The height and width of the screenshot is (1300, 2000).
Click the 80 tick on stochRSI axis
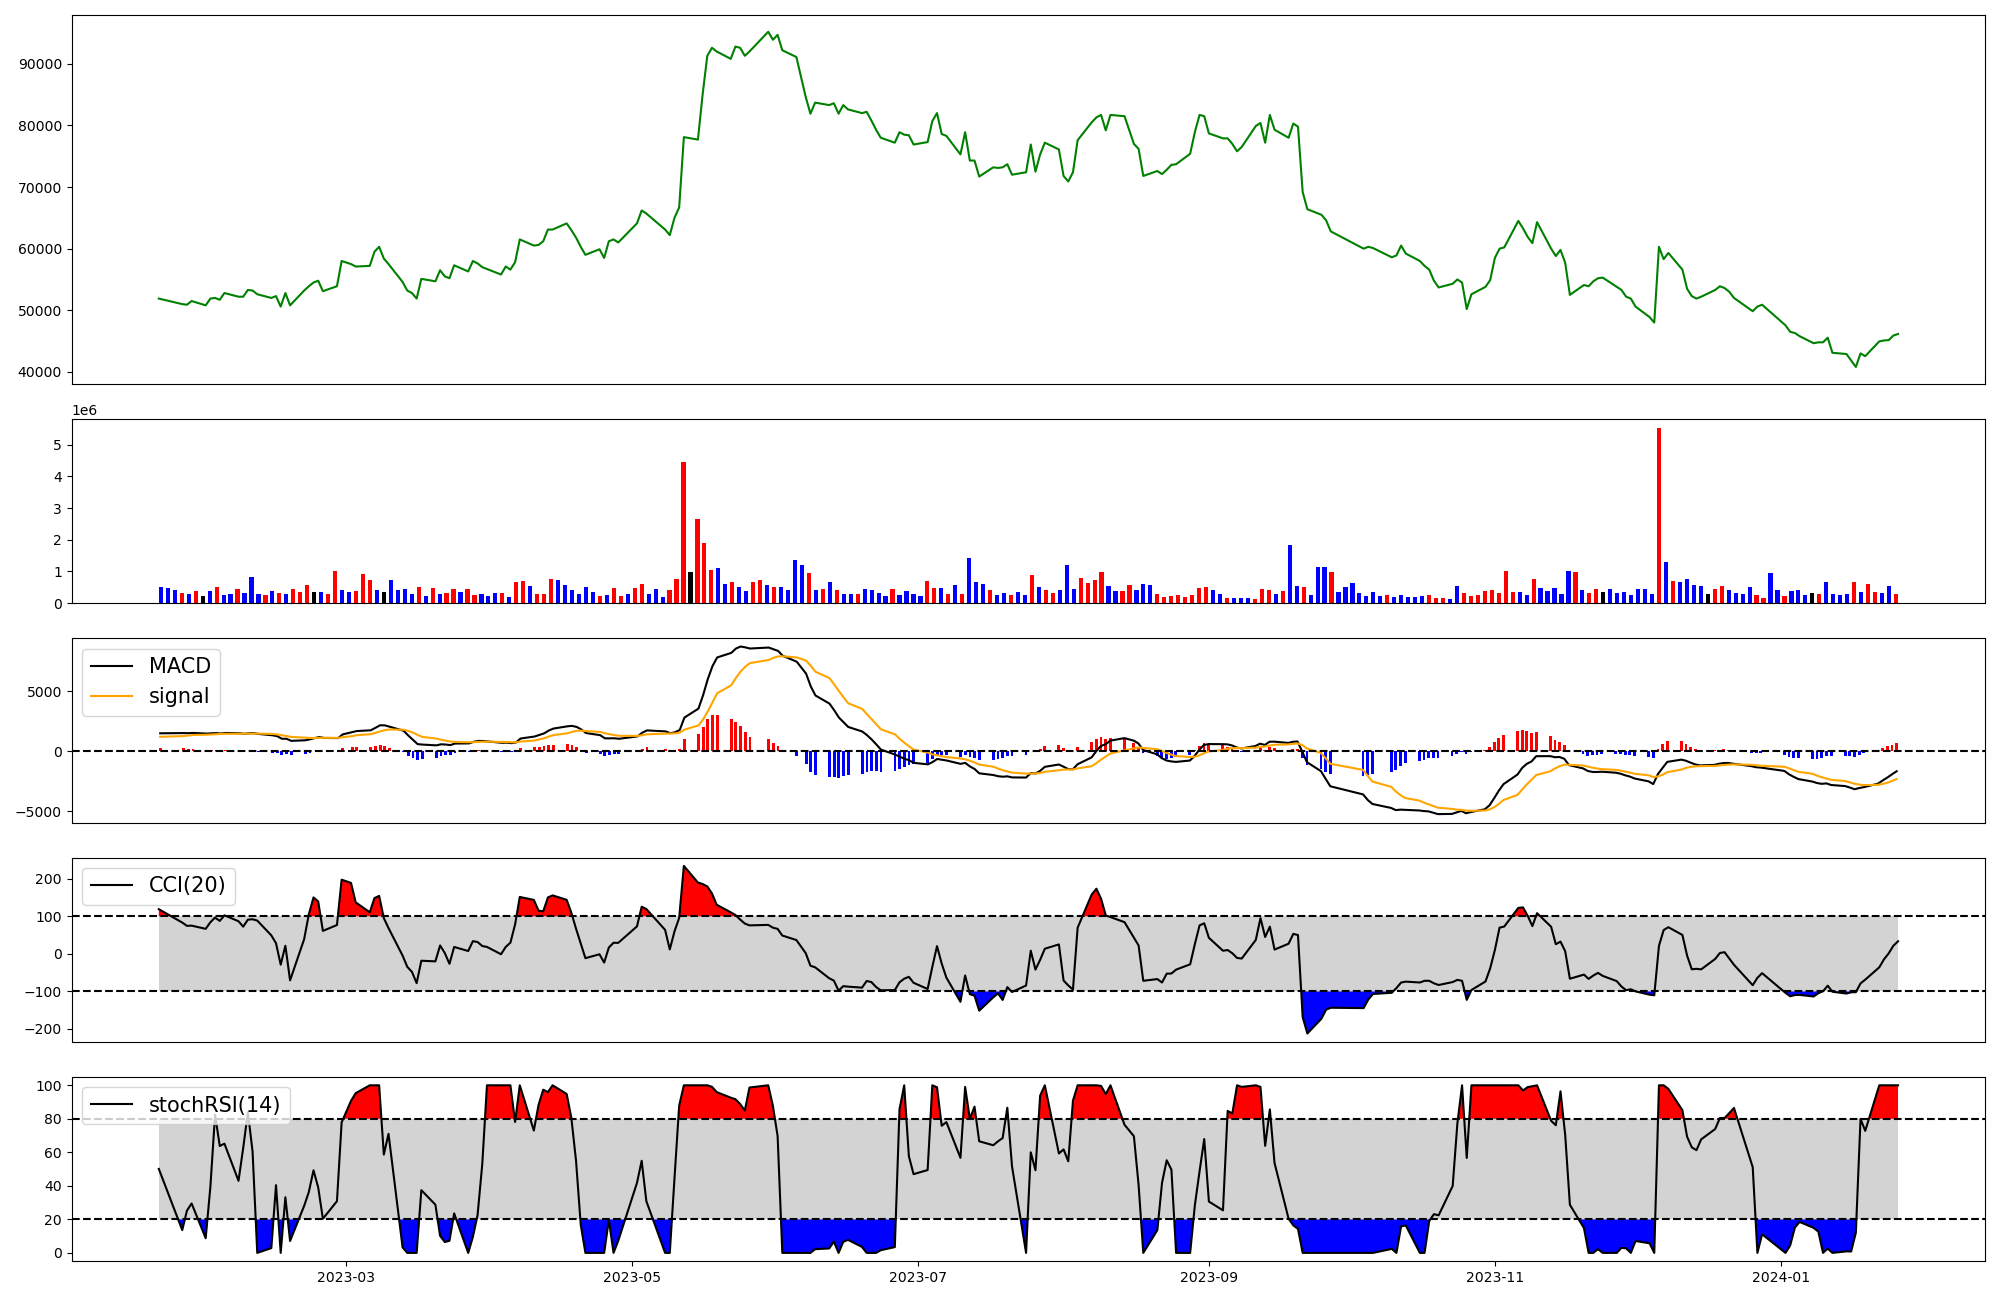pos(53,1120)
